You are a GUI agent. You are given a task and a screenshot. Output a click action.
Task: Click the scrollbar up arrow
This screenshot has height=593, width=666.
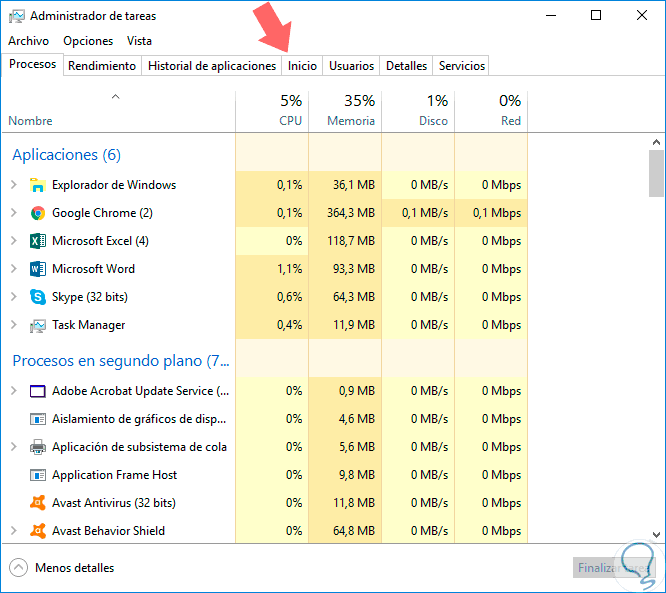tap(656, 142)
